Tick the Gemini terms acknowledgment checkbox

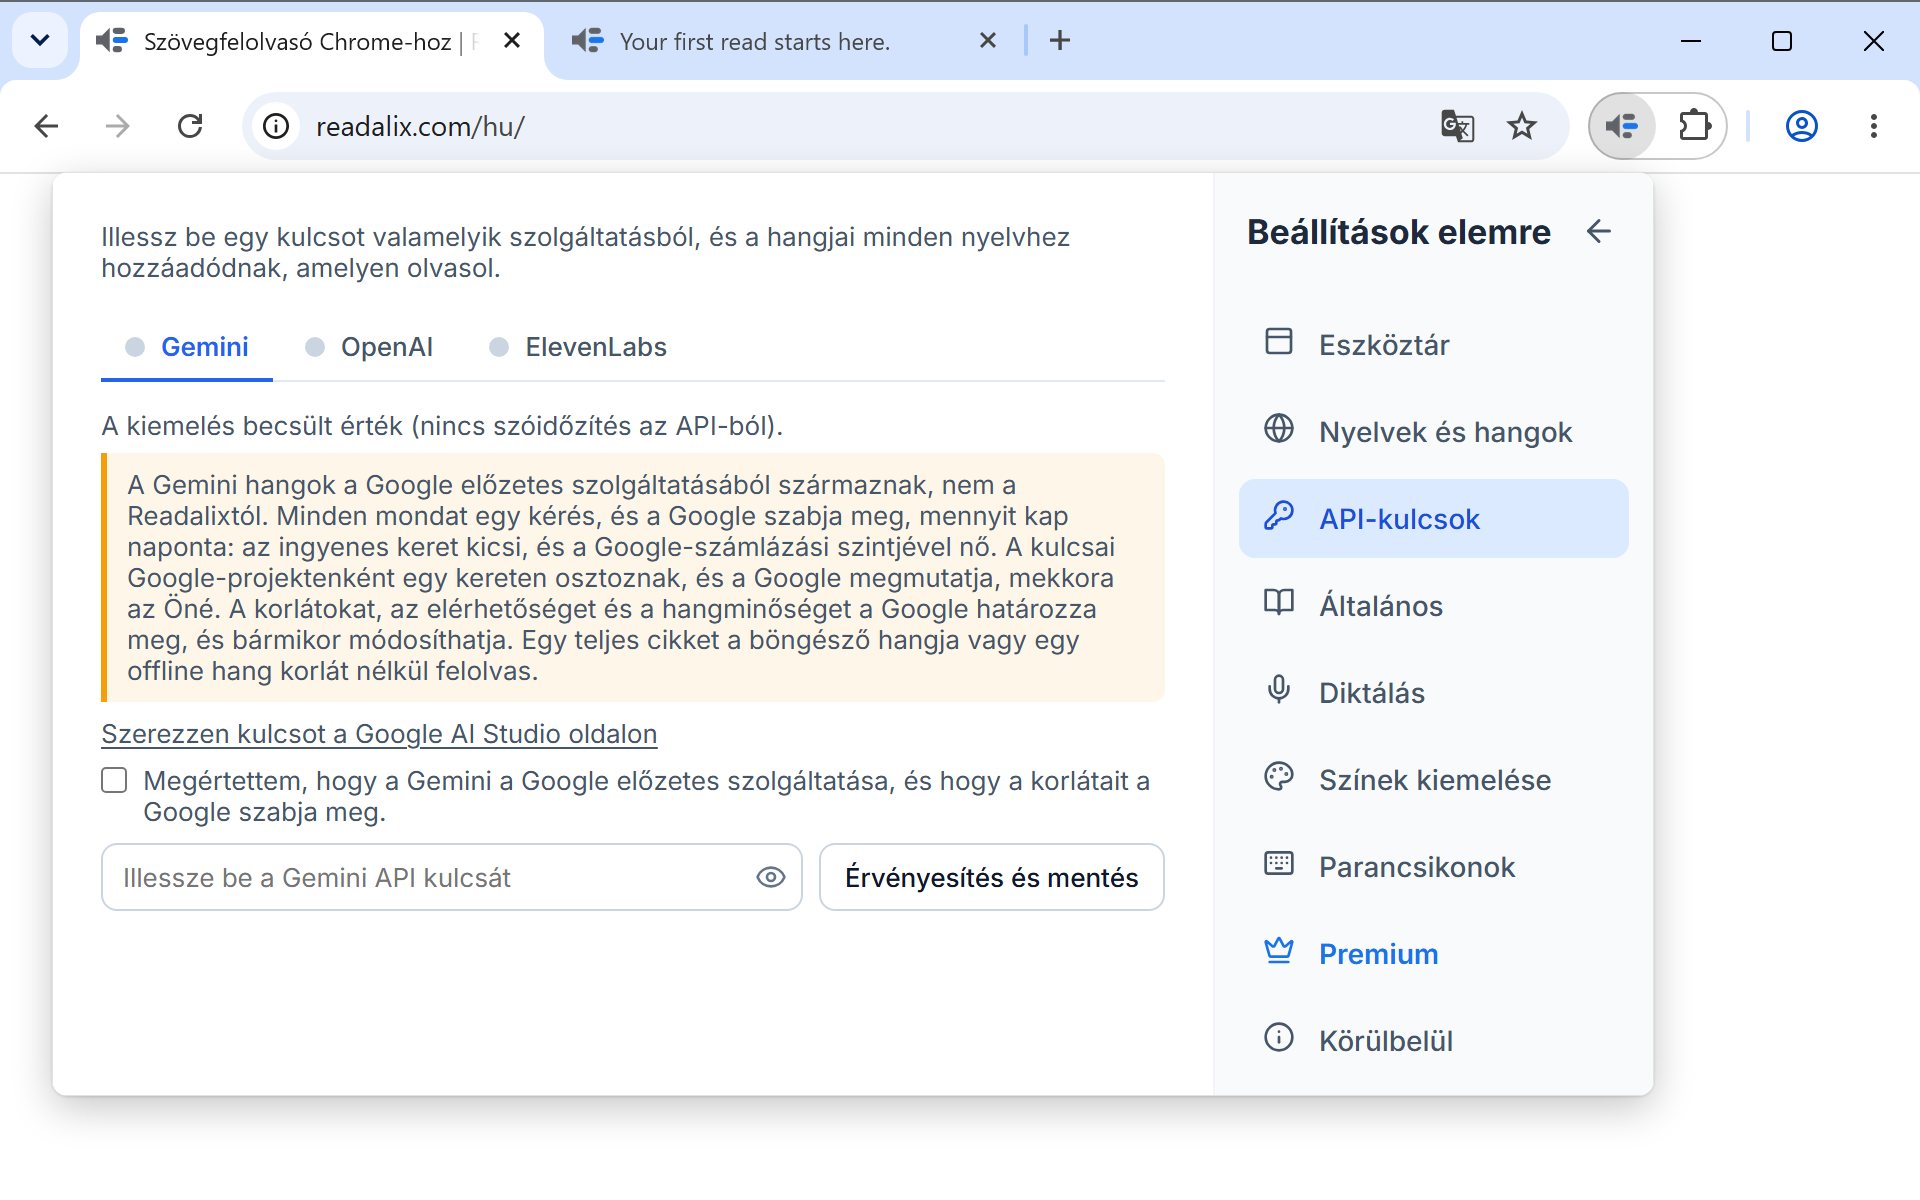[x=114, y=781]
